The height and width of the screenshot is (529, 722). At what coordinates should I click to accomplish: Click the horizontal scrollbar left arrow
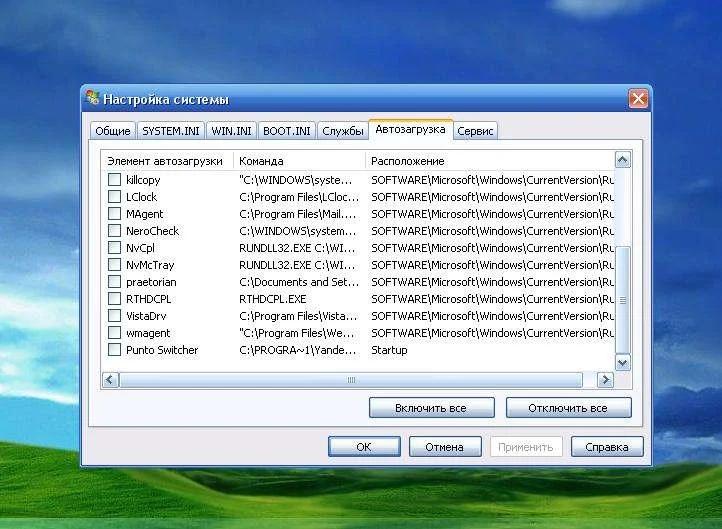tap(110, 380)
